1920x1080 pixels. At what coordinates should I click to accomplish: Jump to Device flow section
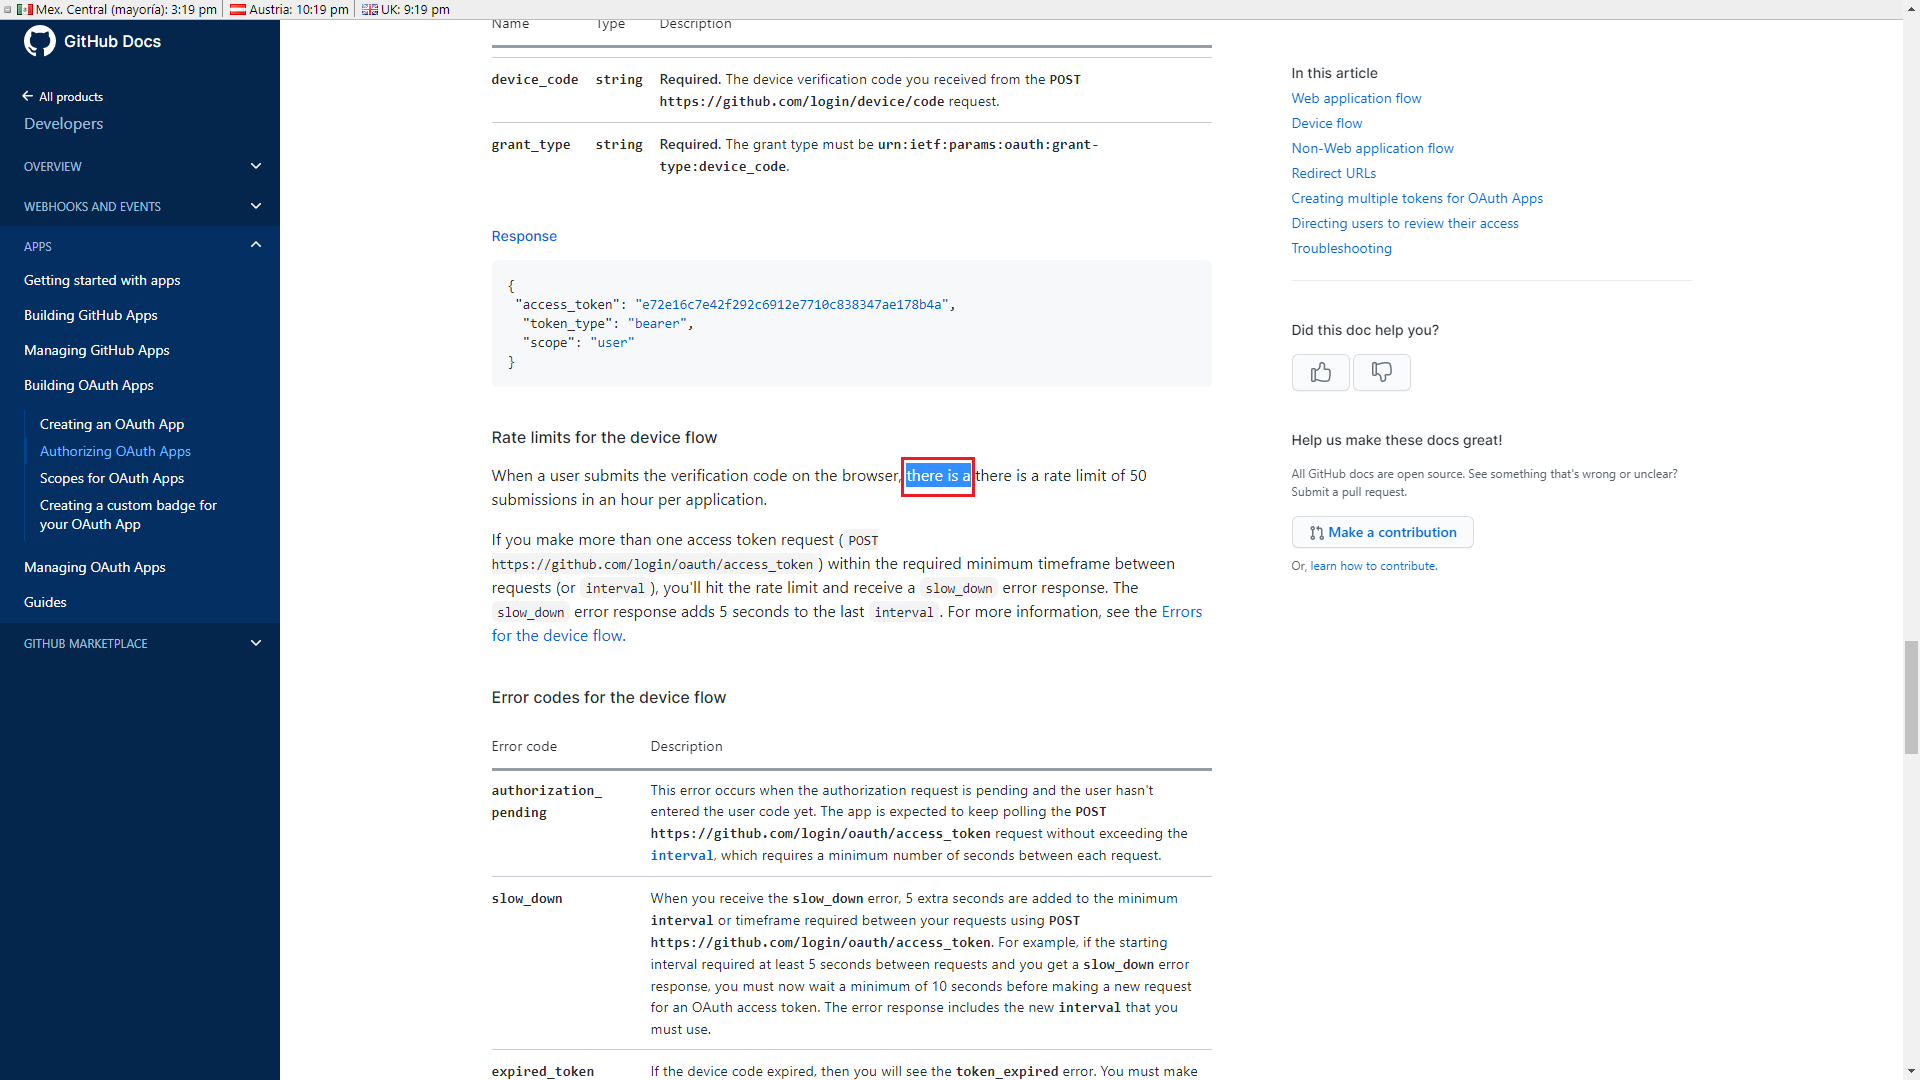pyautogui.click(x=1326, y=123)
